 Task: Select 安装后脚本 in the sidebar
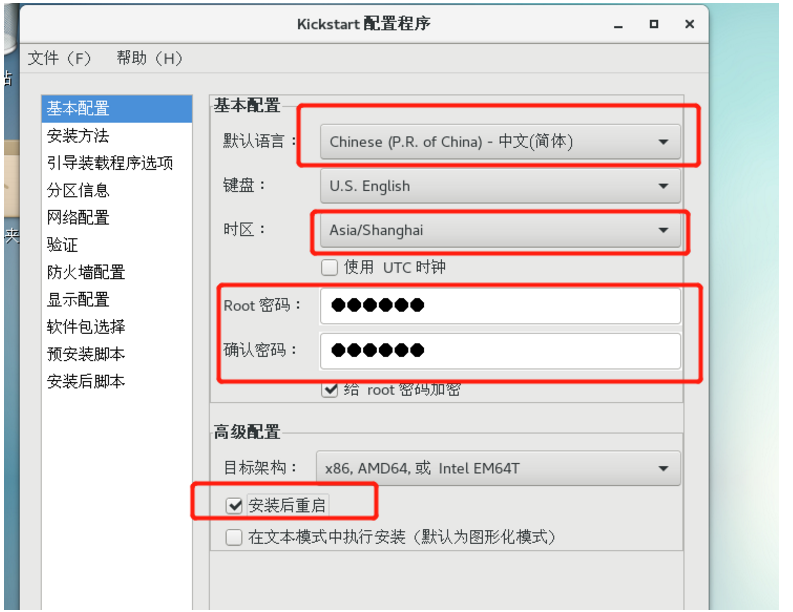117,381
